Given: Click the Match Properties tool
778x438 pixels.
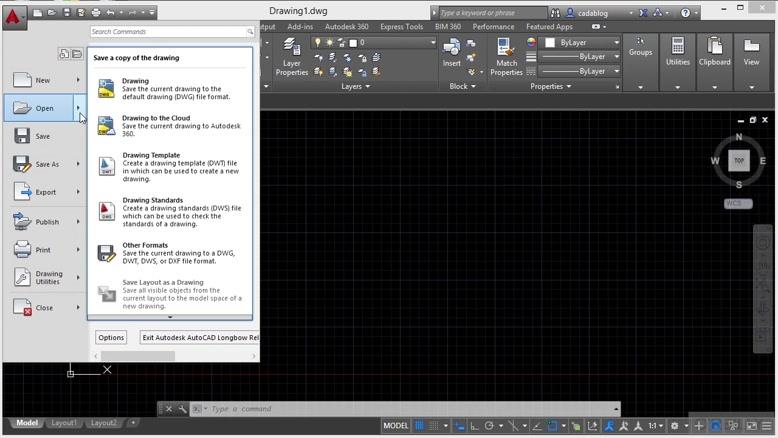Looking at the screenshot, I should pos(506,57).
